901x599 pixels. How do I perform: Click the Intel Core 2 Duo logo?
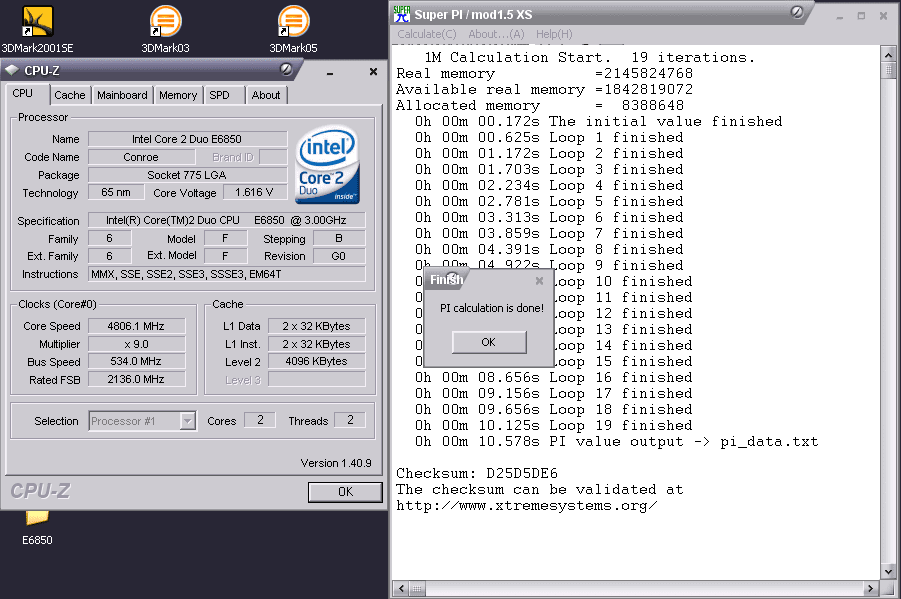coord(327,165)
